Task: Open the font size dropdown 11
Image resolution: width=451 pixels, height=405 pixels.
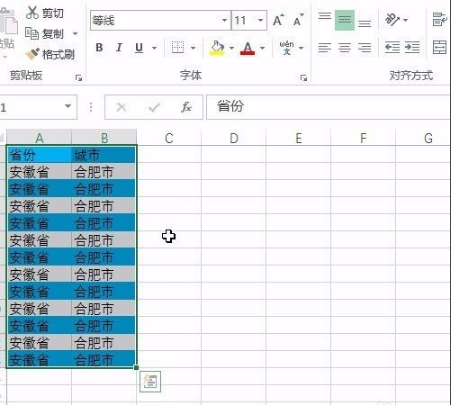Action: click(260, 21)
